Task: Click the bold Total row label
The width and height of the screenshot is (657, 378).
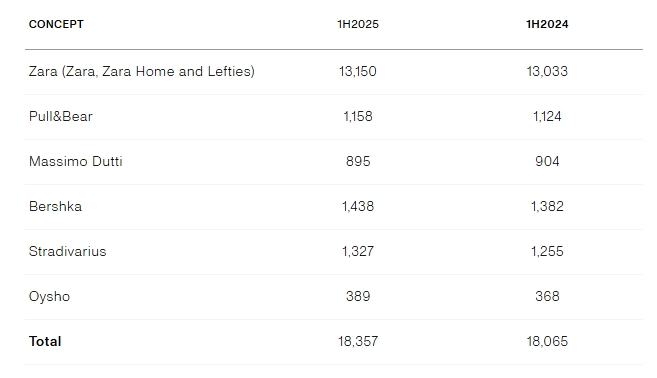Action: point(45,341)
